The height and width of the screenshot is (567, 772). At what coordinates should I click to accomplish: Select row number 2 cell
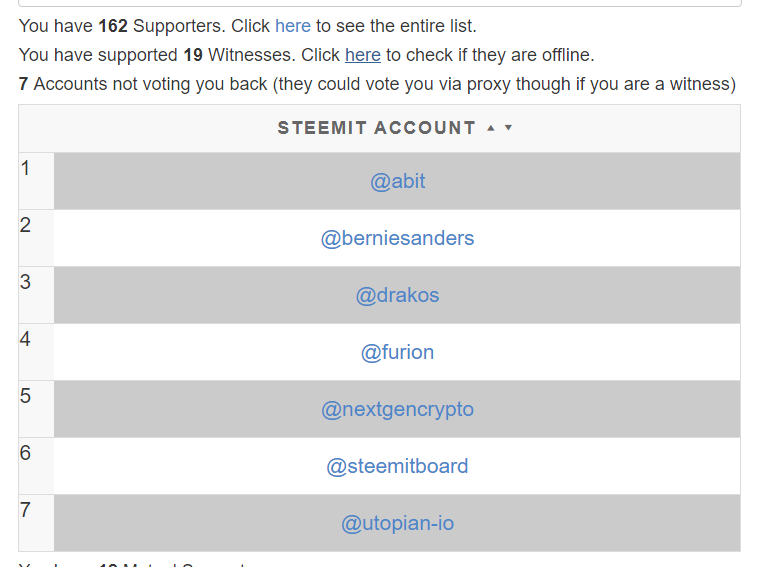(36, 238)
